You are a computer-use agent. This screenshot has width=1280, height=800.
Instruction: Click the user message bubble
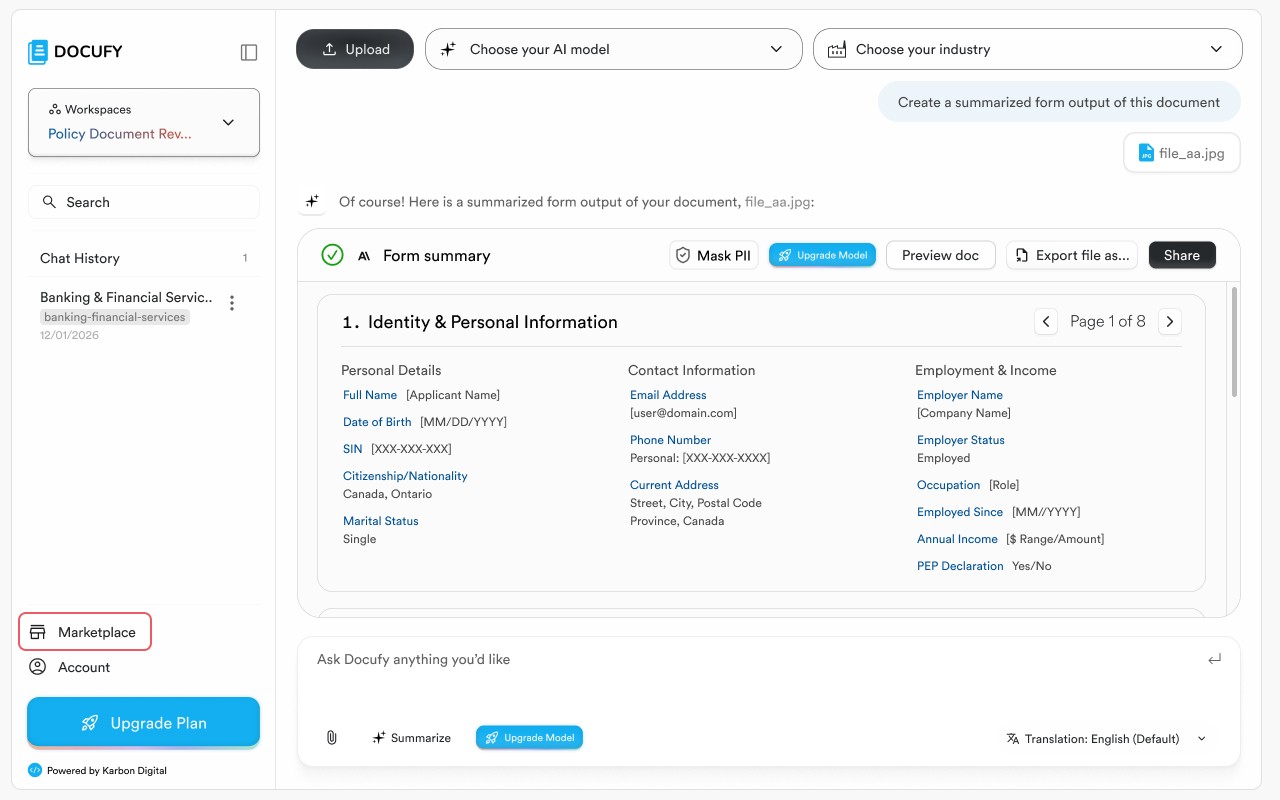point(1059,102)
